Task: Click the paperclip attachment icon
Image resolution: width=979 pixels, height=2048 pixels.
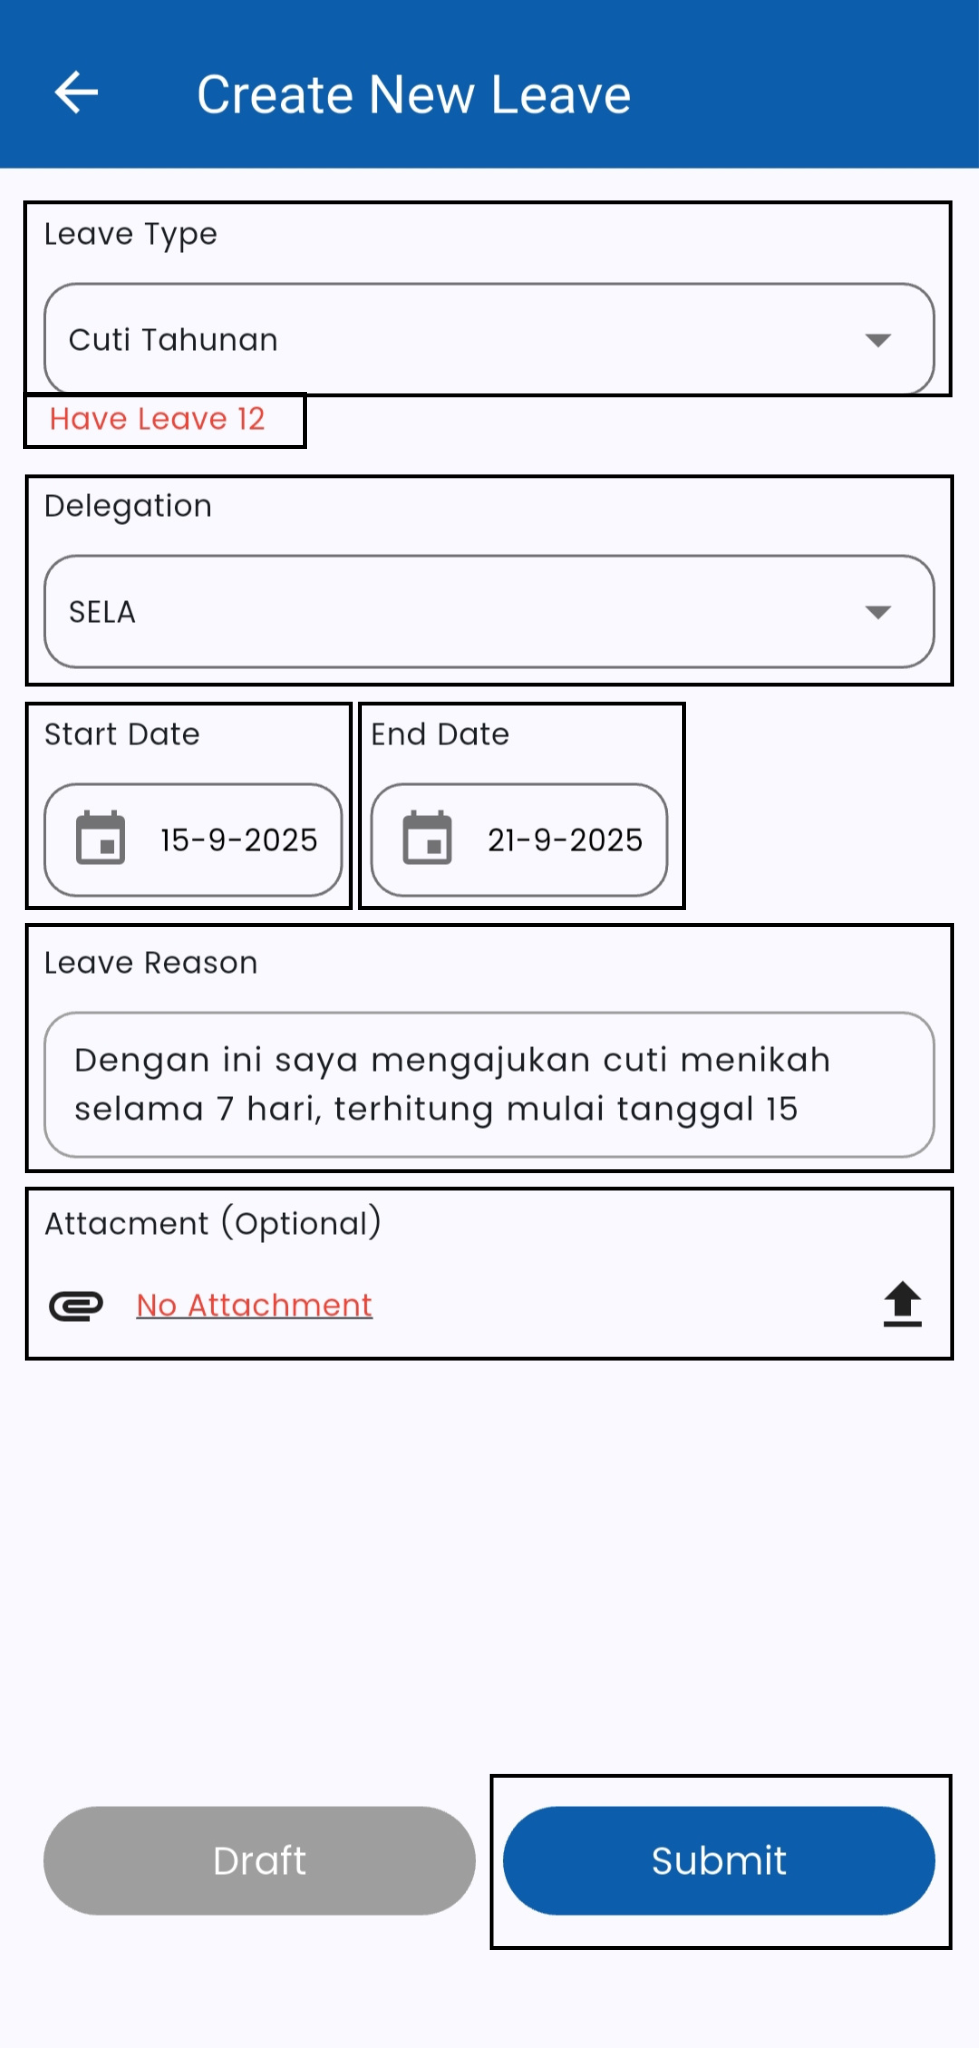Action: coord(76,1306)
